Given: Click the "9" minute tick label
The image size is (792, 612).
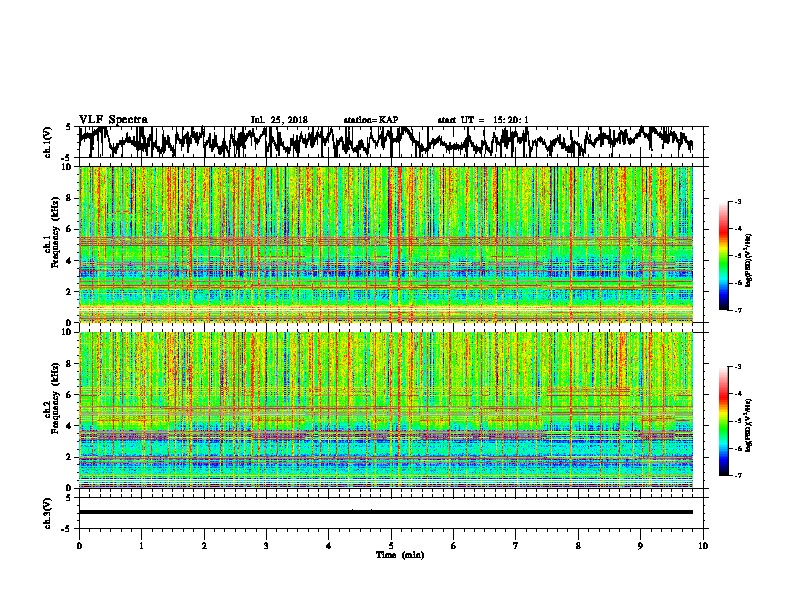Looking at the screenshot, I should tap(640, 545).
